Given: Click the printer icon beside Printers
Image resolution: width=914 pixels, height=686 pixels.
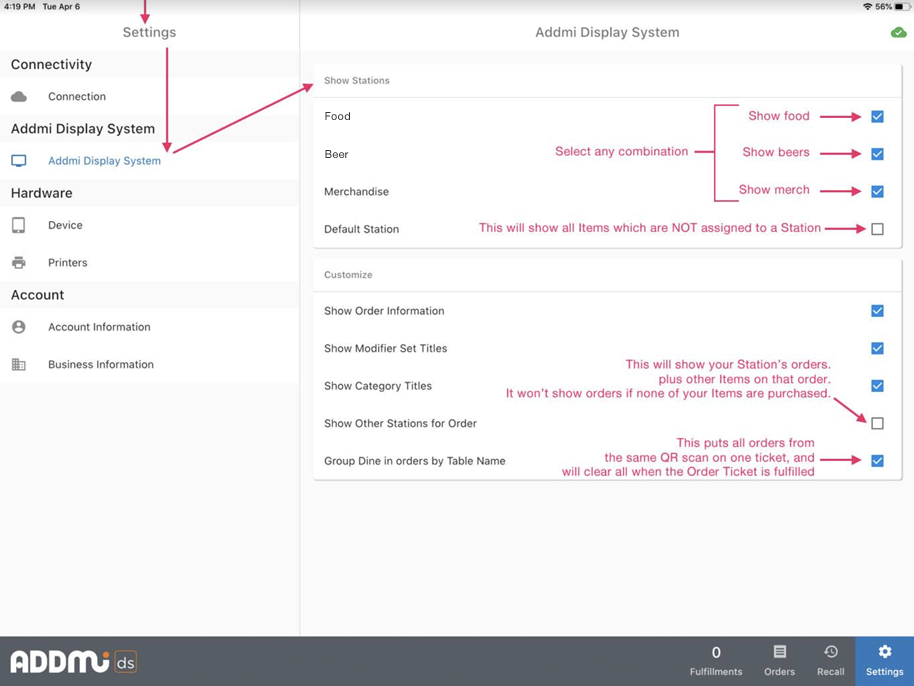Looking at the screenshot, I should coord(19,262).
